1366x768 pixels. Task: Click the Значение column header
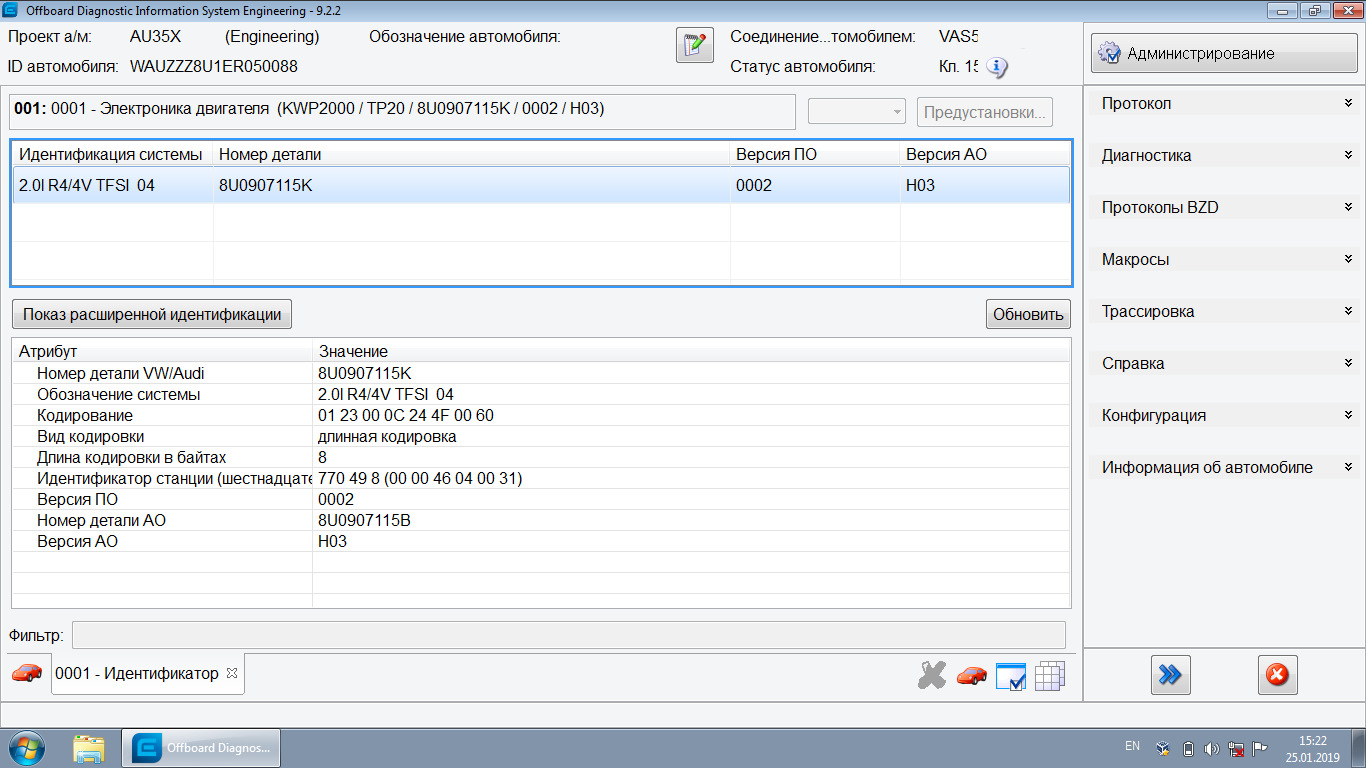coord(691,351)
